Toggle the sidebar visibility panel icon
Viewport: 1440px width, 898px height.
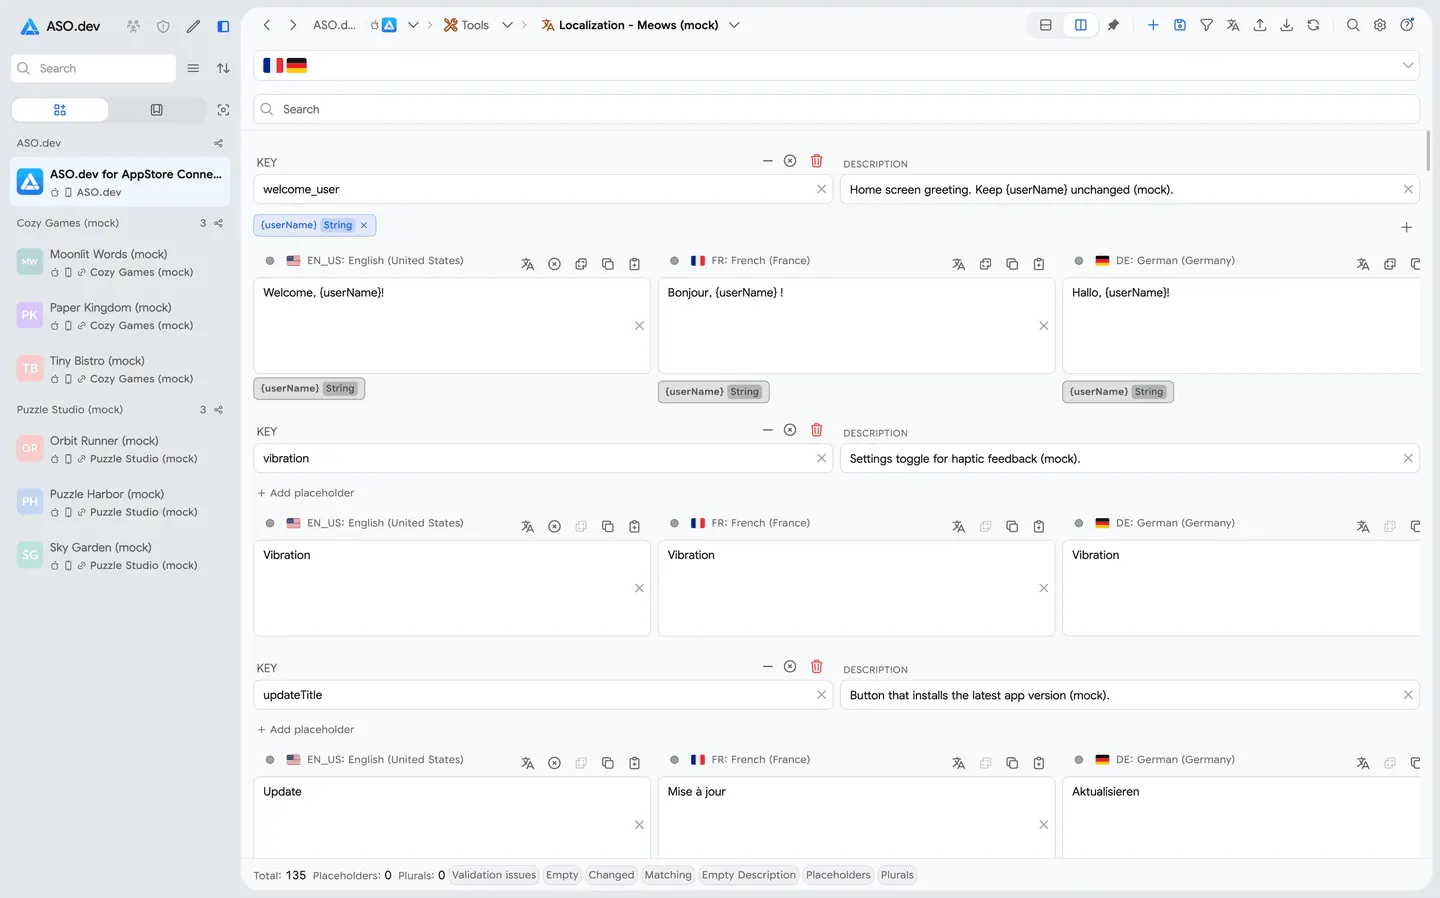click(223, 27)
